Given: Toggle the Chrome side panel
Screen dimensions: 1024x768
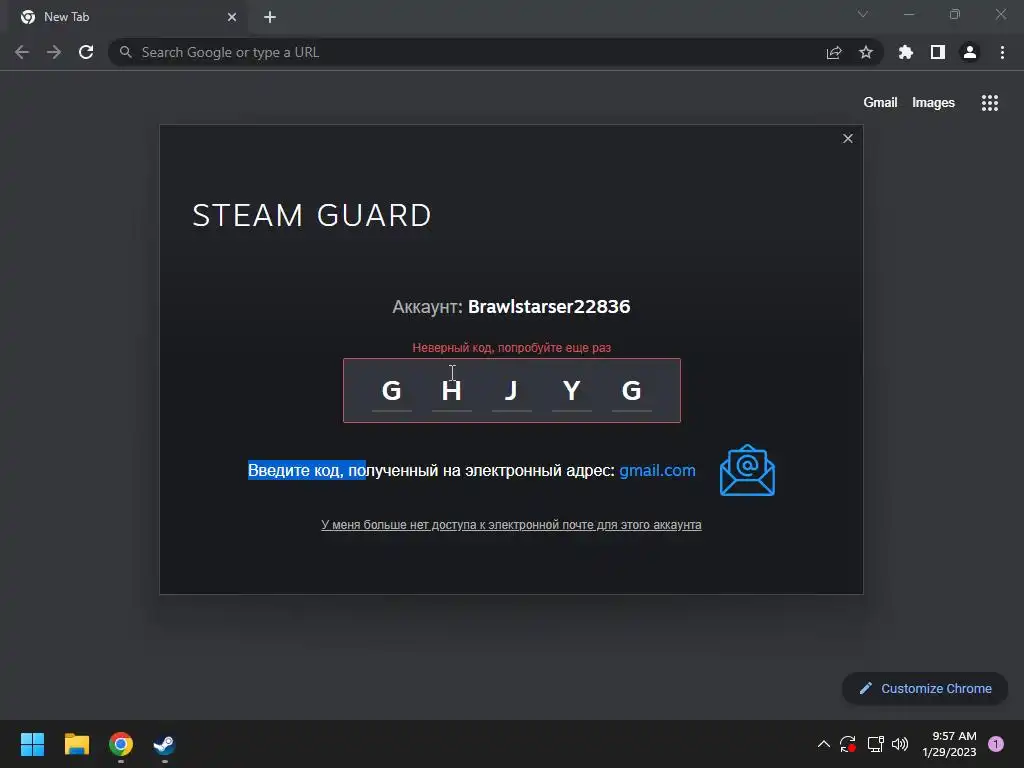Looking at the screenshot, I should pyautogui.click(x=938, y=52).
